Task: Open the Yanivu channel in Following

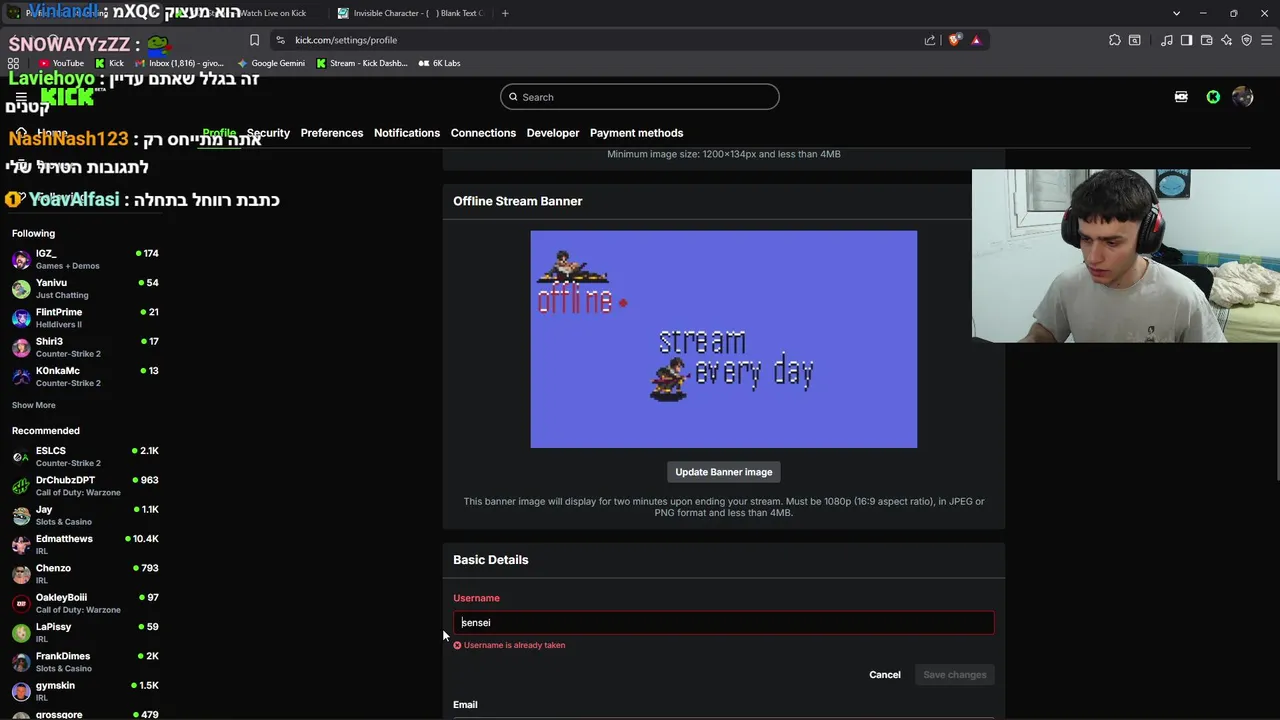Action: tap(85, 288)
